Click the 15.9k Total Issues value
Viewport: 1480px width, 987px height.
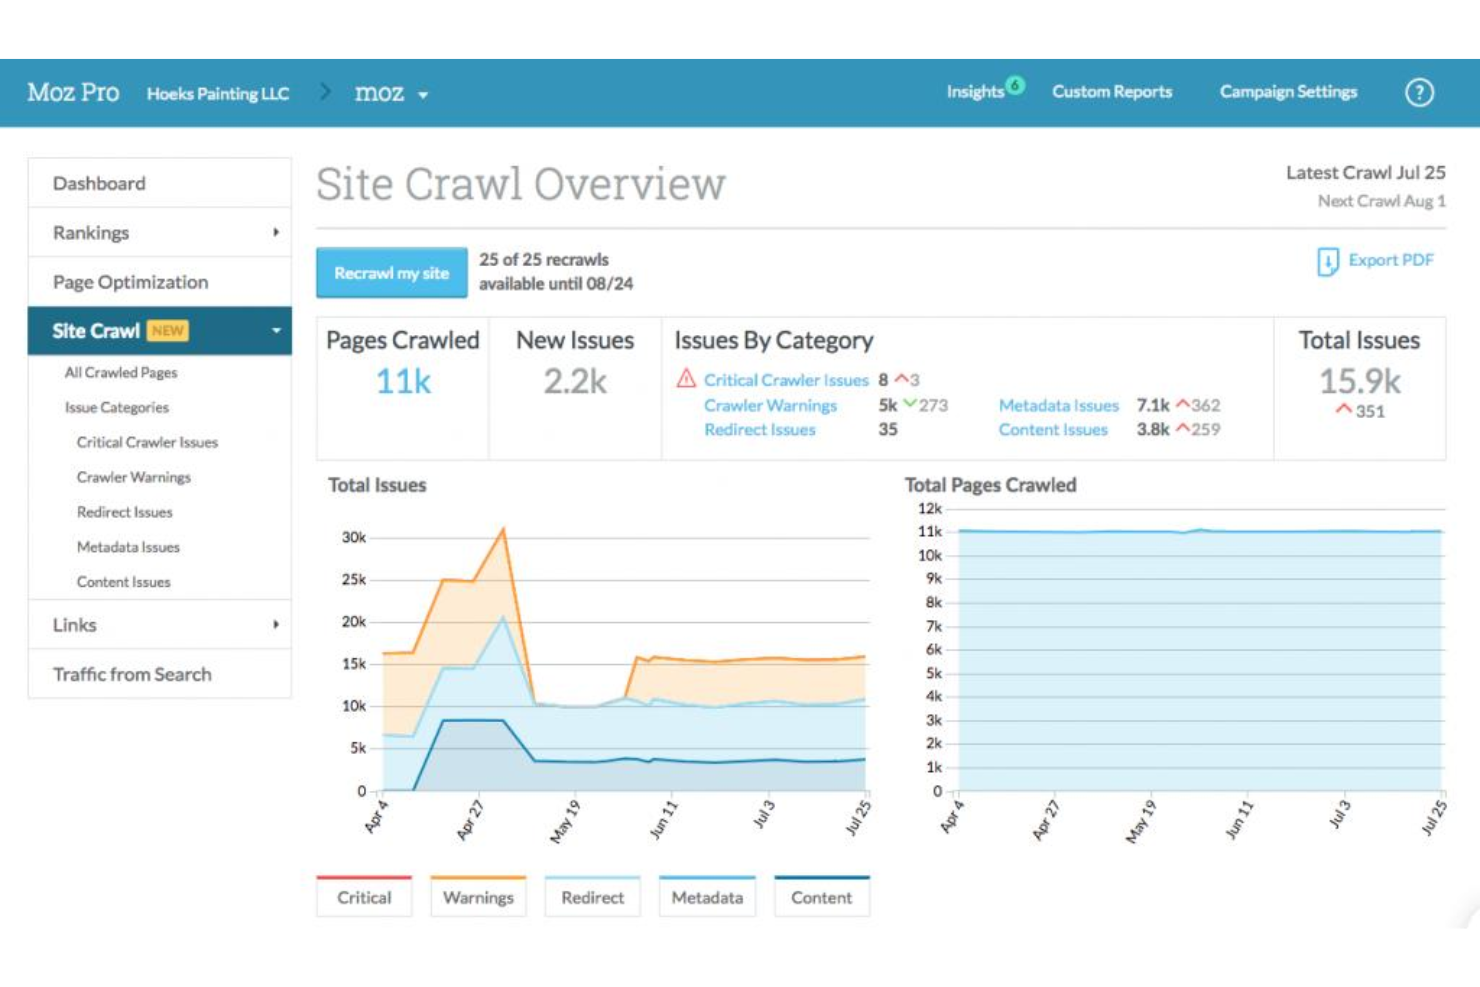(1360, 381)
